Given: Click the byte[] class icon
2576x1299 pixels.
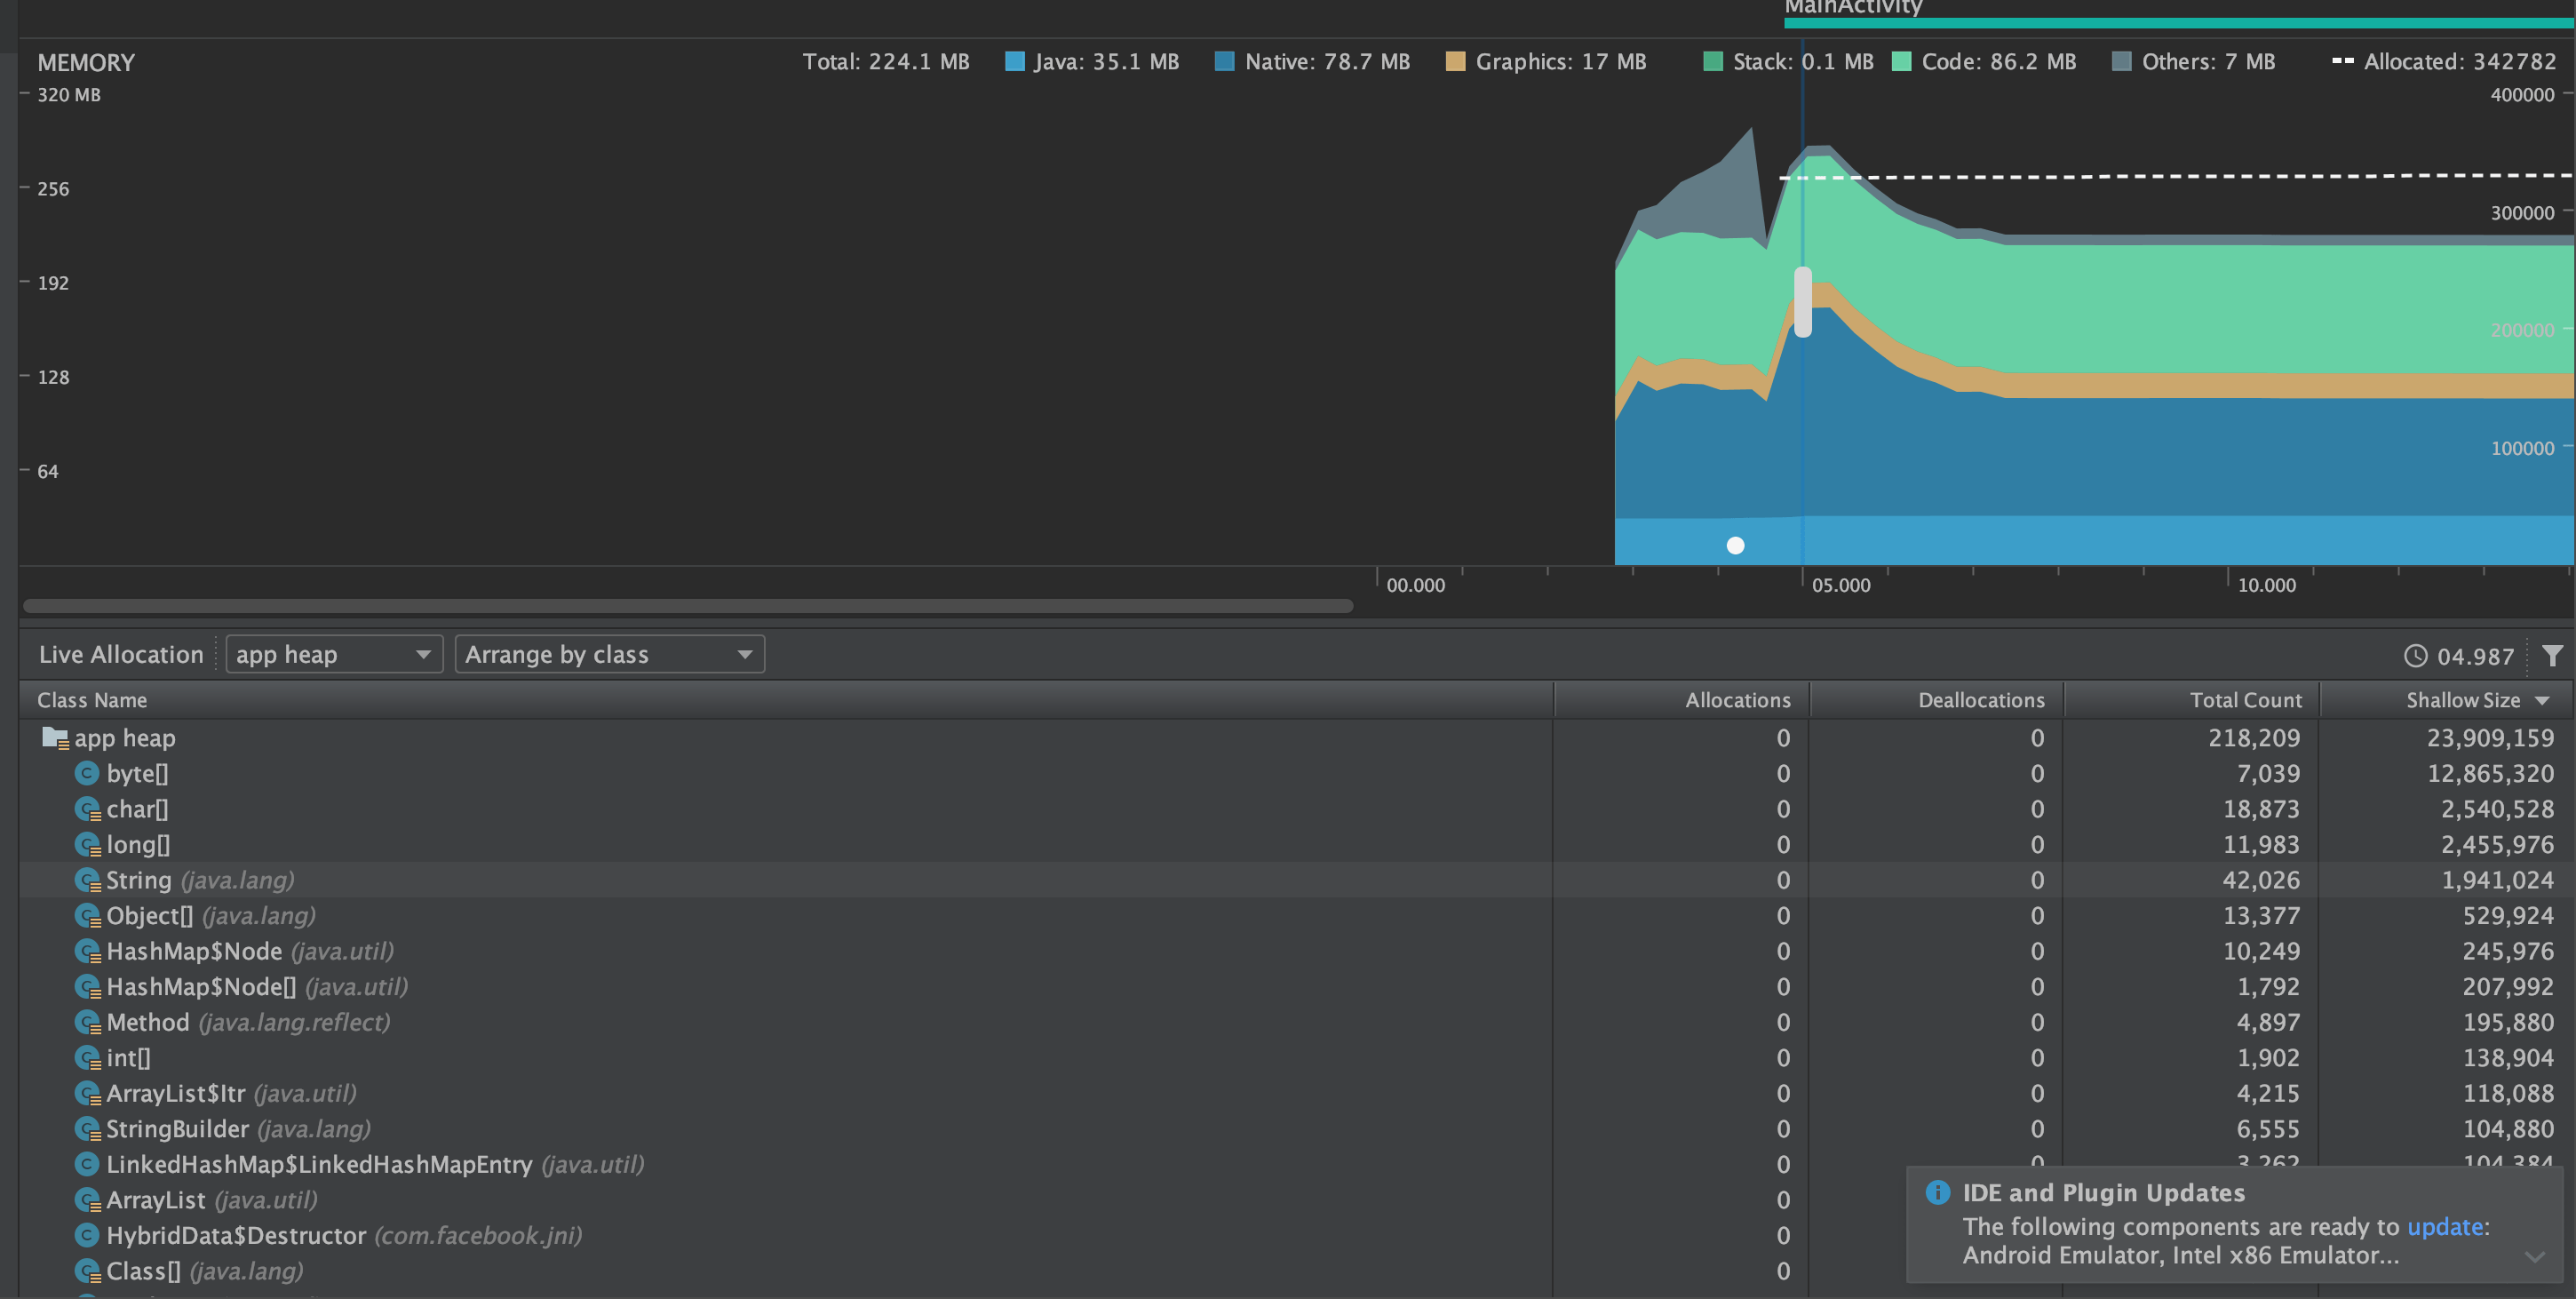Looking at the screenshot, I should (88, 773).
